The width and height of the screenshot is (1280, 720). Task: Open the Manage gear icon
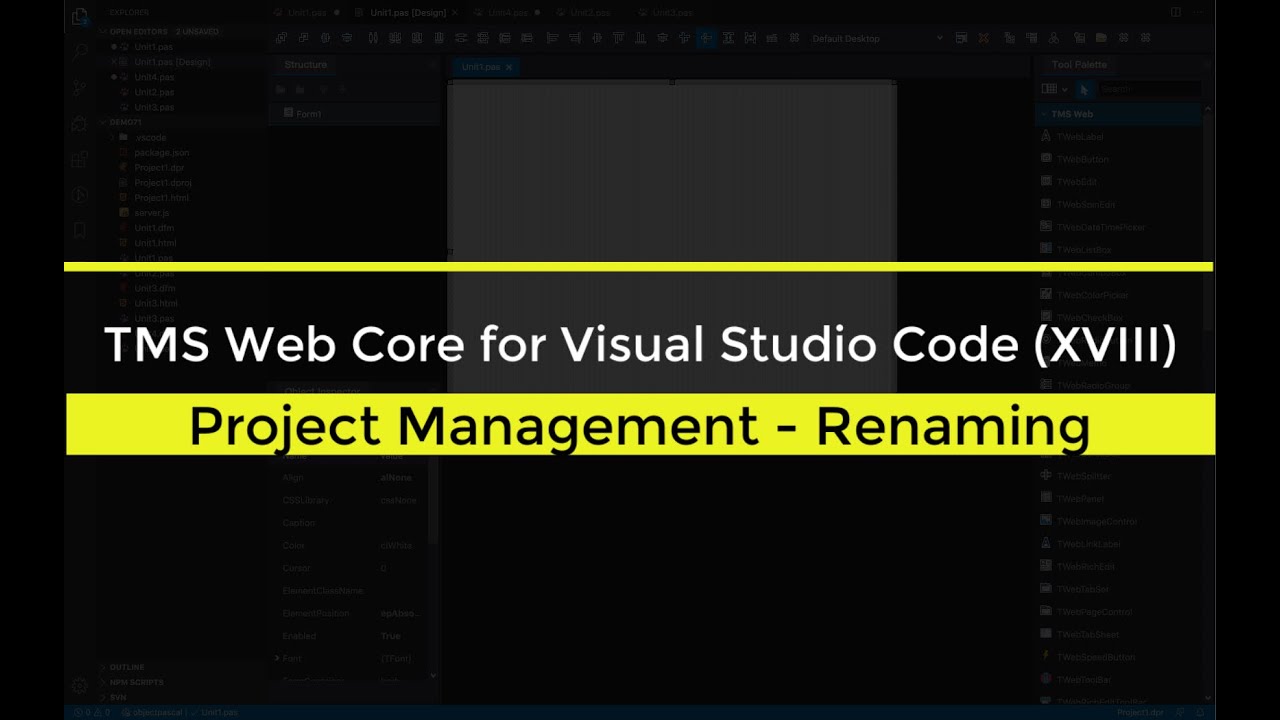click(80, 686)
